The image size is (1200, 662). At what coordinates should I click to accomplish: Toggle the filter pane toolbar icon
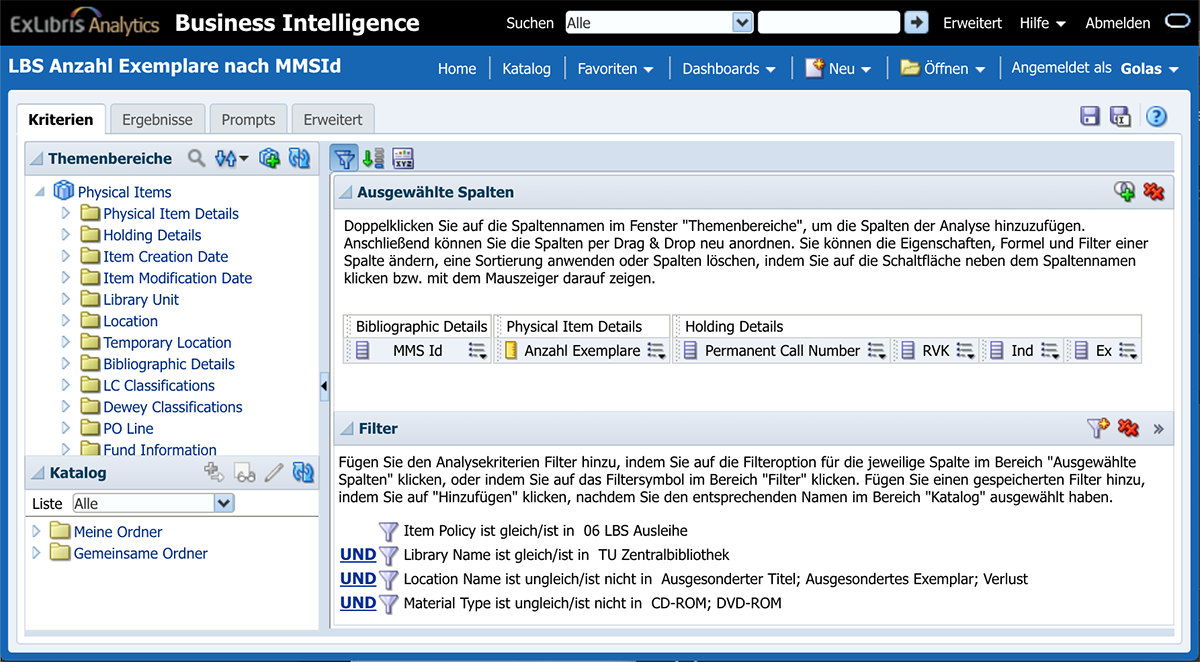coord(344,158)
